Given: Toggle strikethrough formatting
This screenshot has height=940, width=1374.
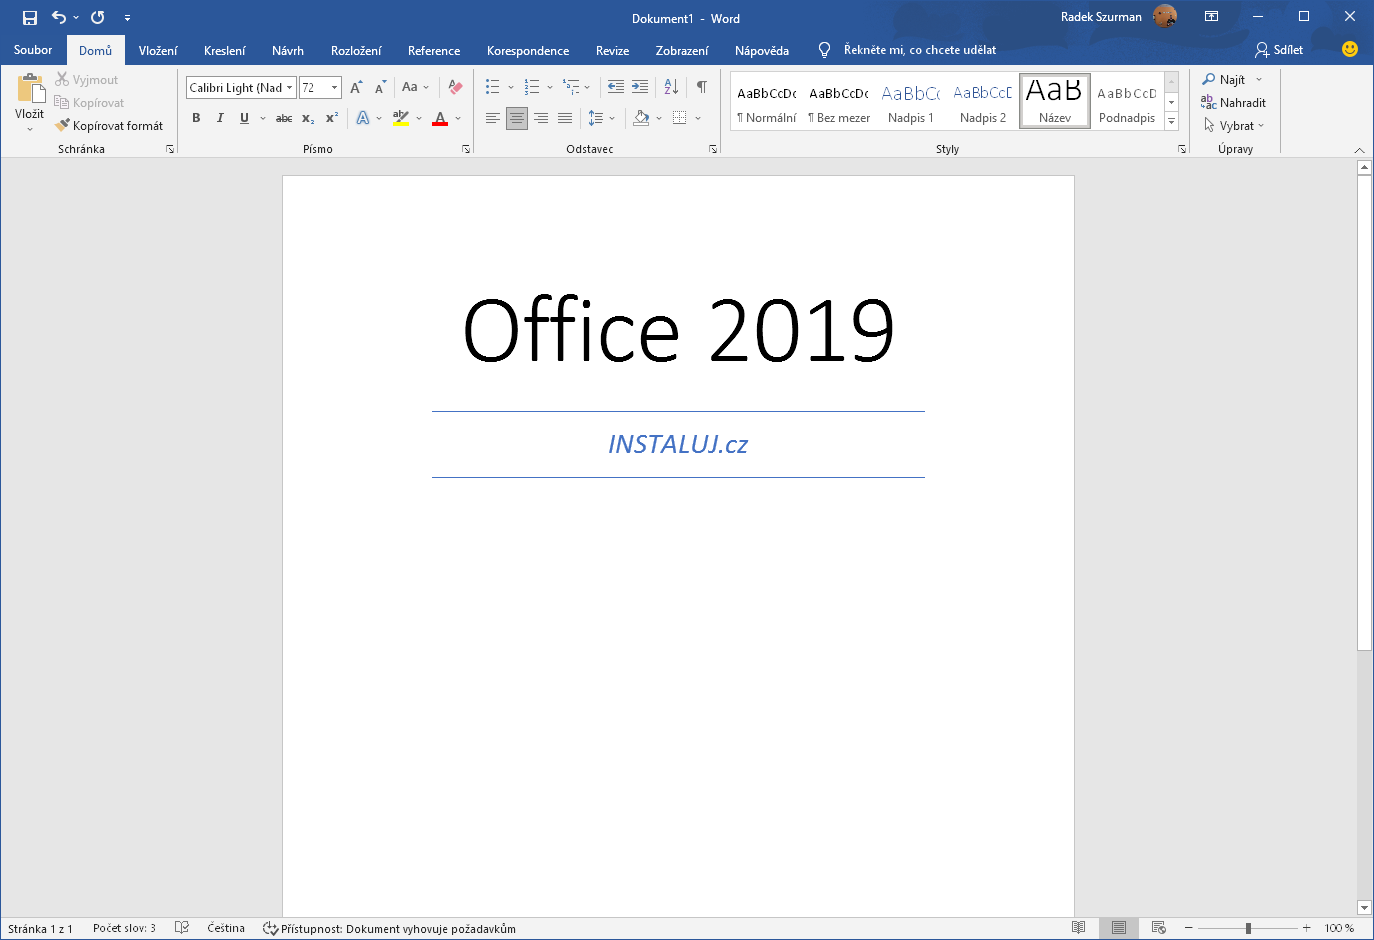Looking at the screenshot, I should pyautogui.click(x=284, y=118).
